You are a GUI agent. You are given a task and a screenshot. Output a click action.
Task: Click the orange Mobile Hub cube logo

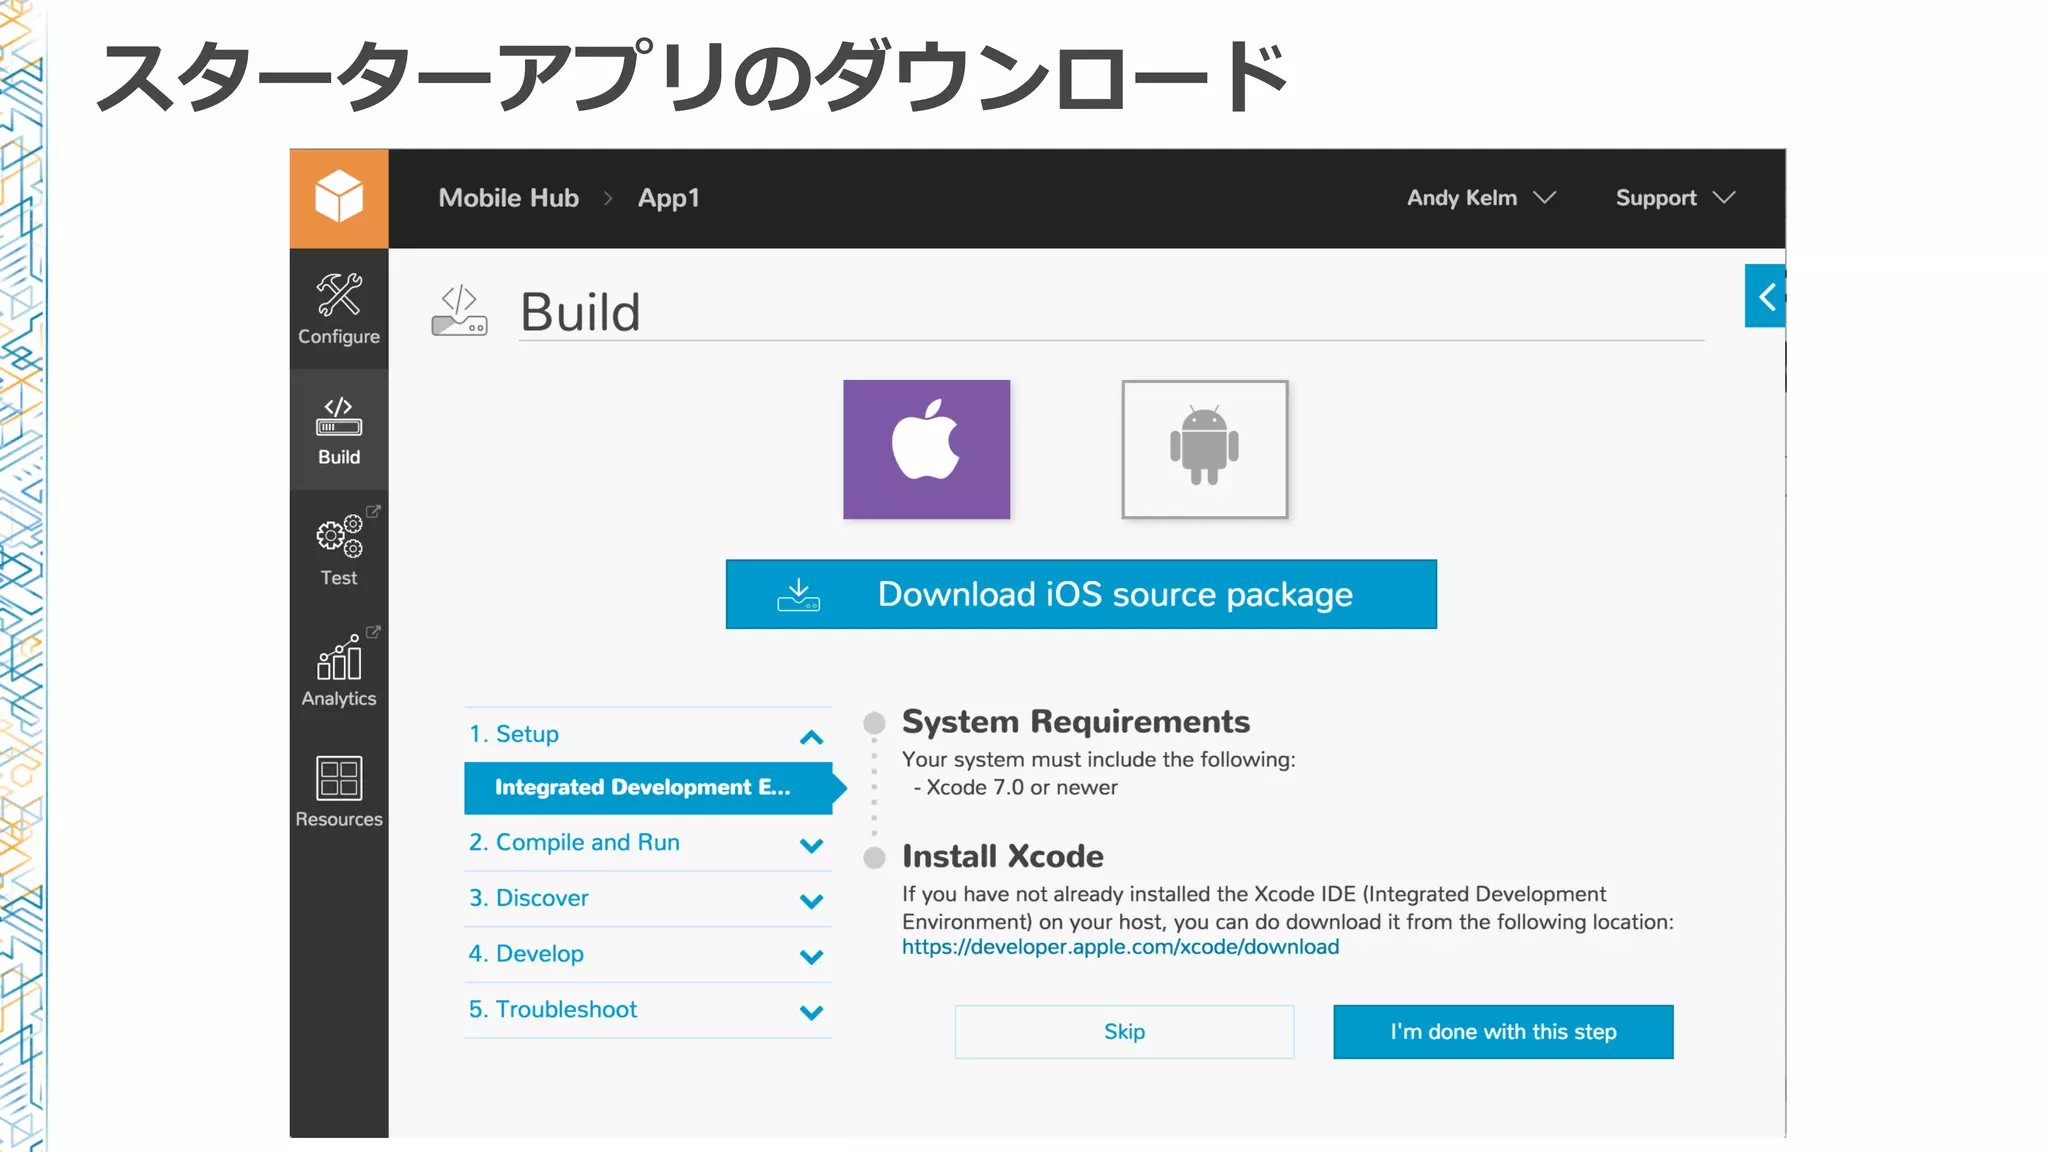339,198
